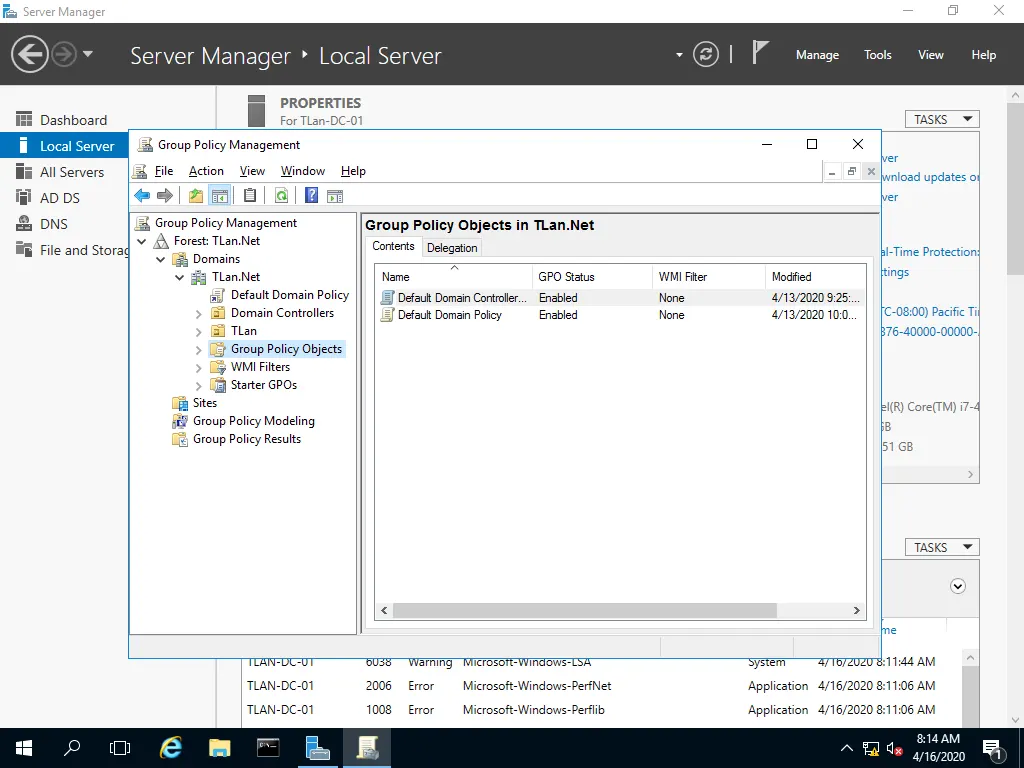Switch to Command Prompt in the taskbar
Image resolution: width=1024 pixels, height=768 pixels.
click(x=268, y=748)
